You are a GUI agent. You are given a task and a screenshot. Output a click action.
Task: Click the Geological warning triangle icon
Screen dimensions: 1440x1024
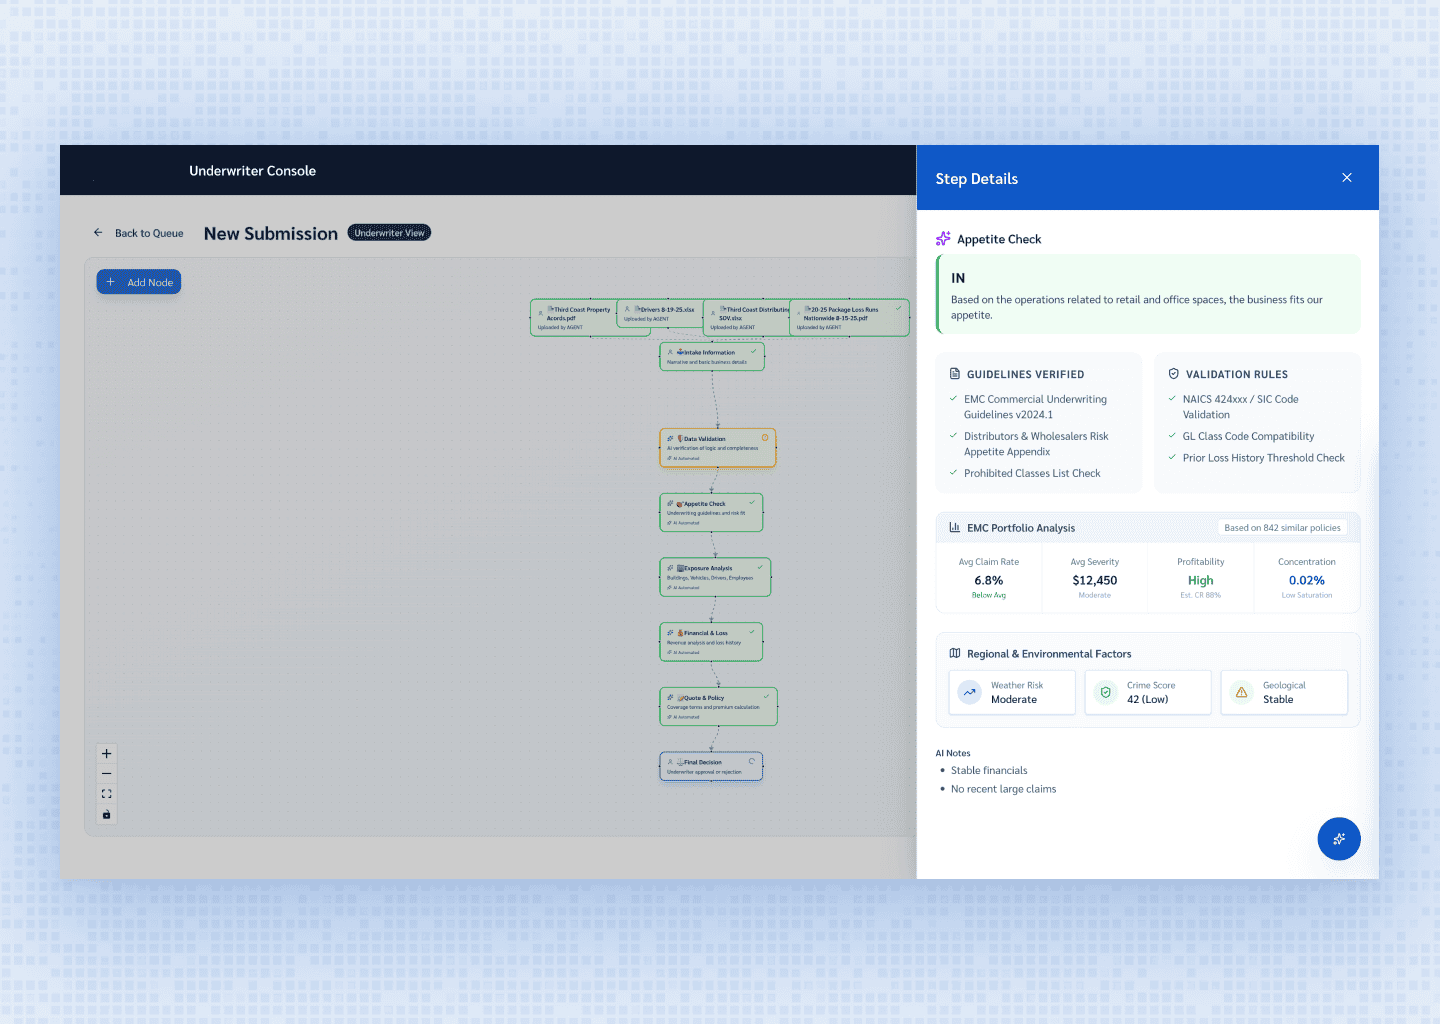click(1241, 692)
